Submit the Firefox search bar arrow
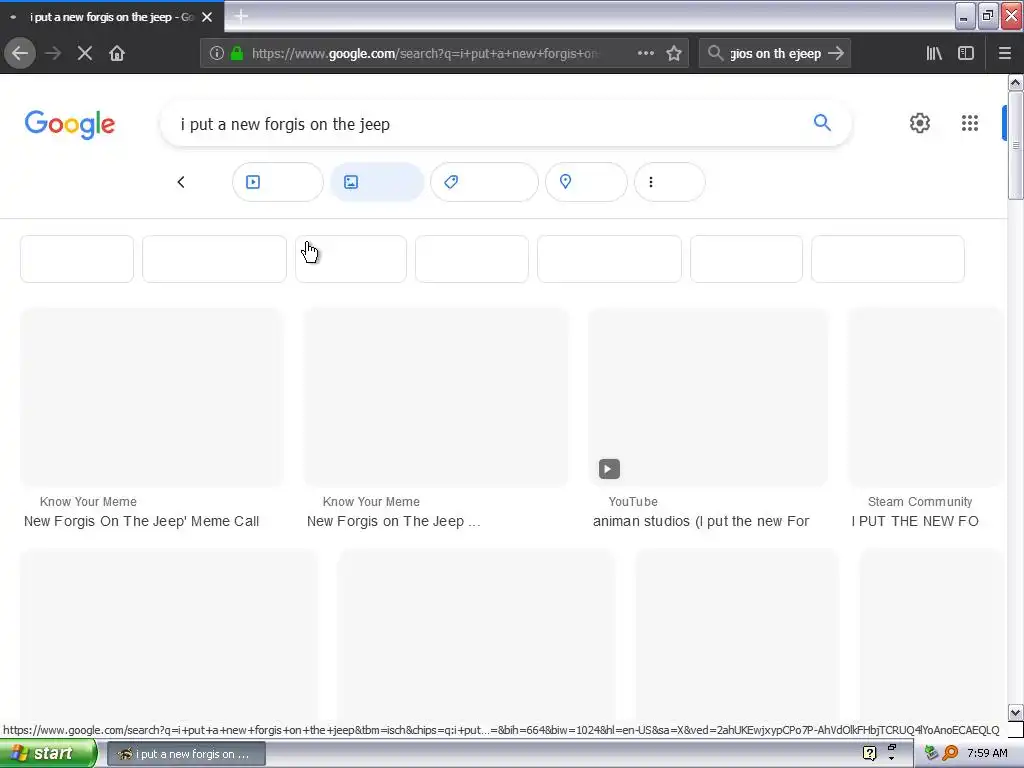This screenshot has width=1024, height=768. point(835,54)
